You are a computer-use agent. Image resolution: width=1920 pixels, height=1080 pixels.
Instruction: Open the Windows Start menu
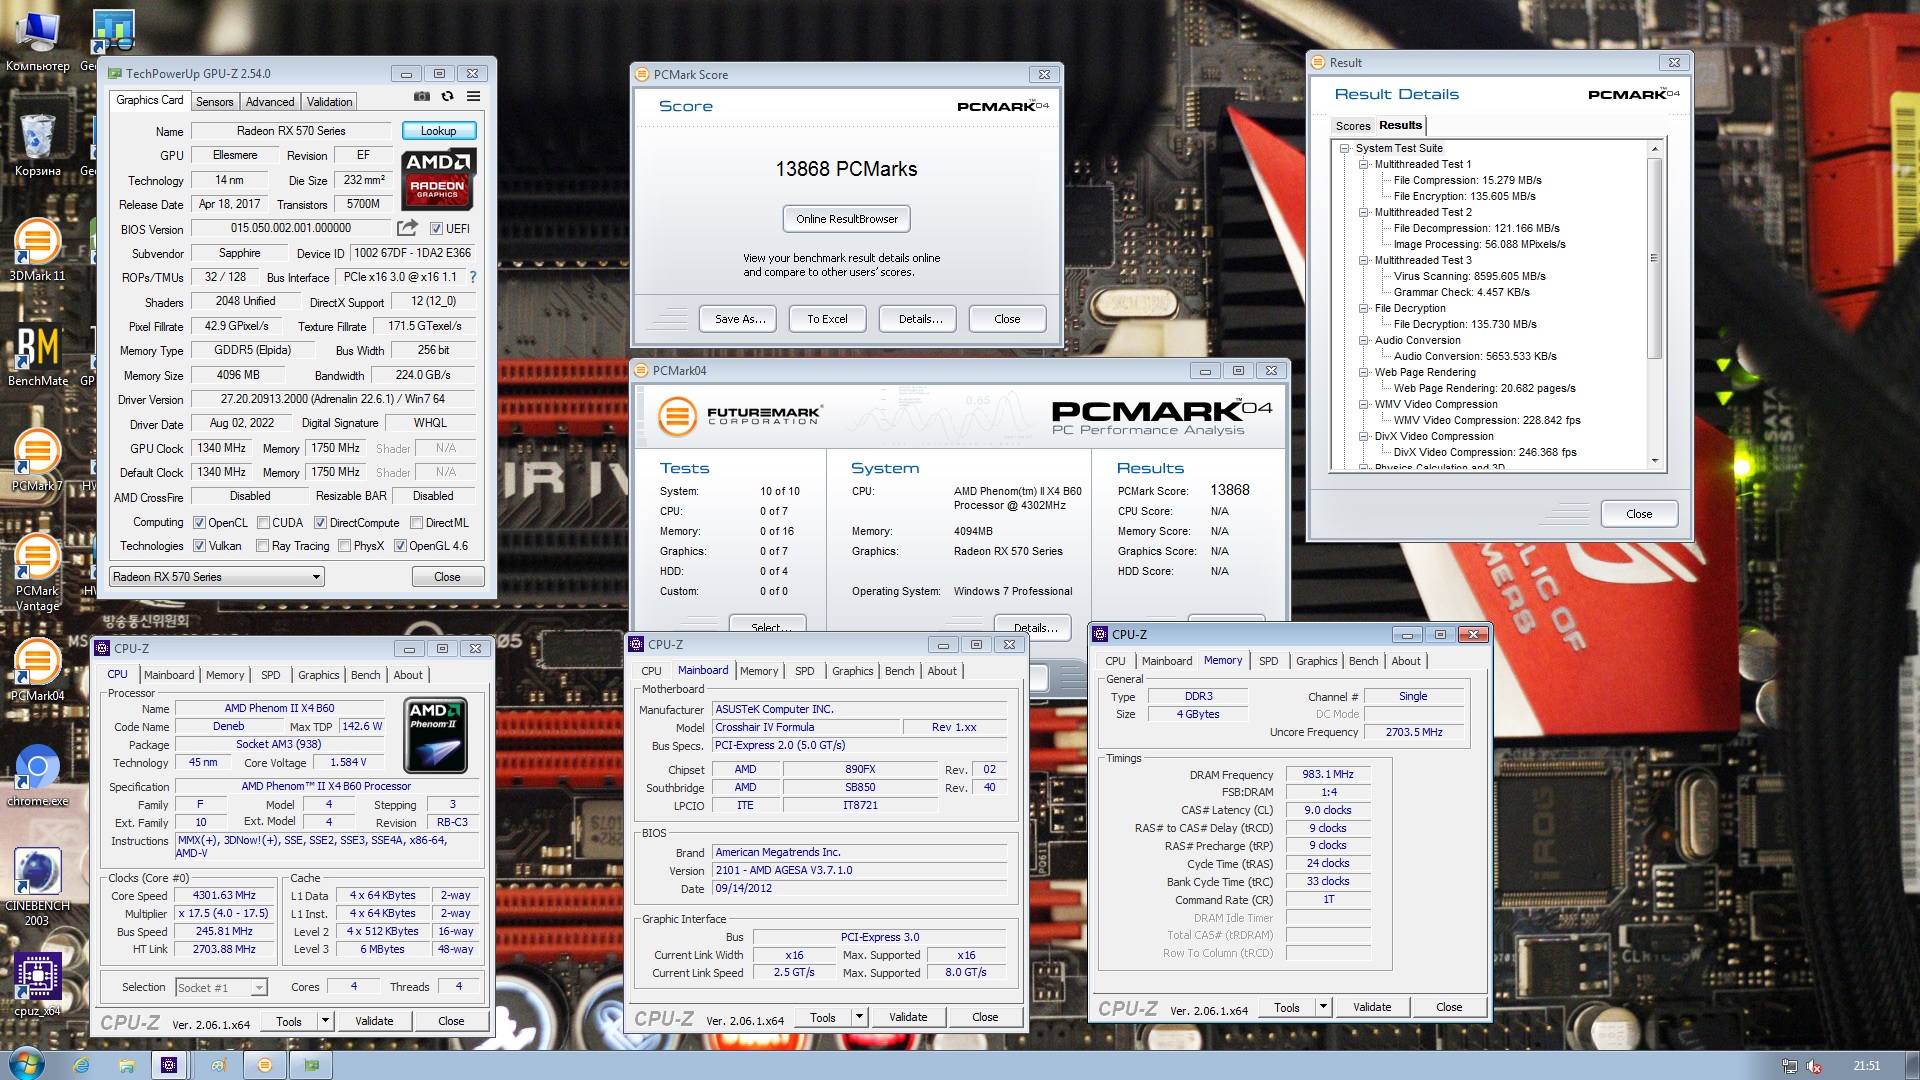pos(25,1064)
